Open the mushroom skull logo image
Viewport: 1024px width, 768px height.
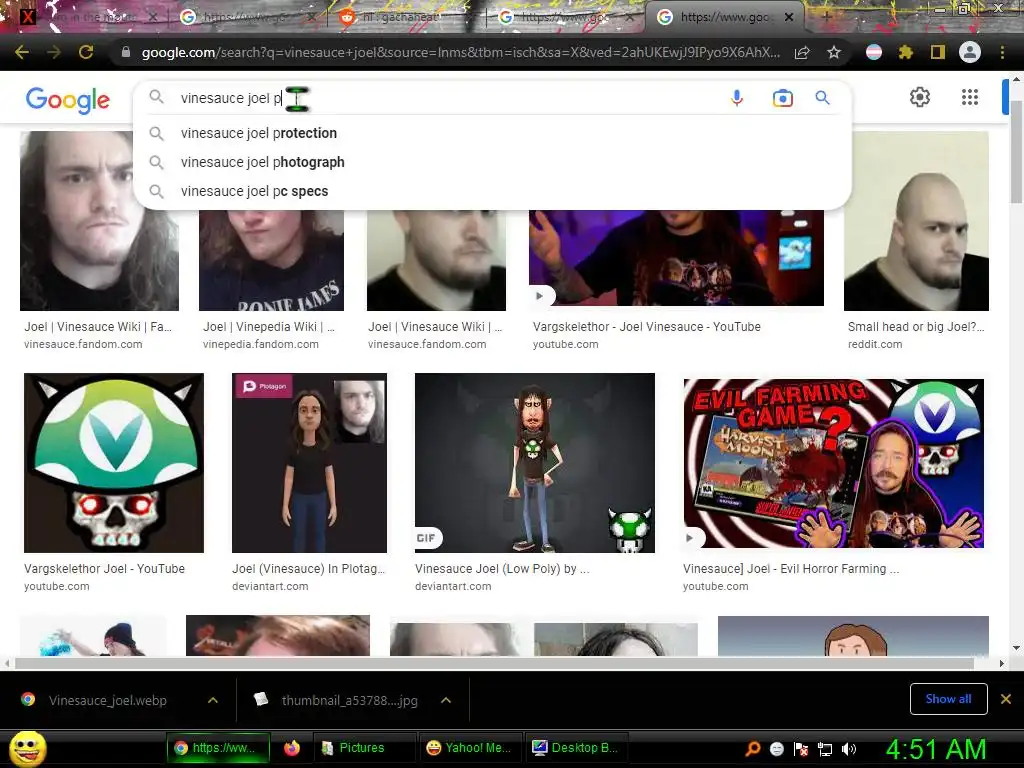pos(114,463)
